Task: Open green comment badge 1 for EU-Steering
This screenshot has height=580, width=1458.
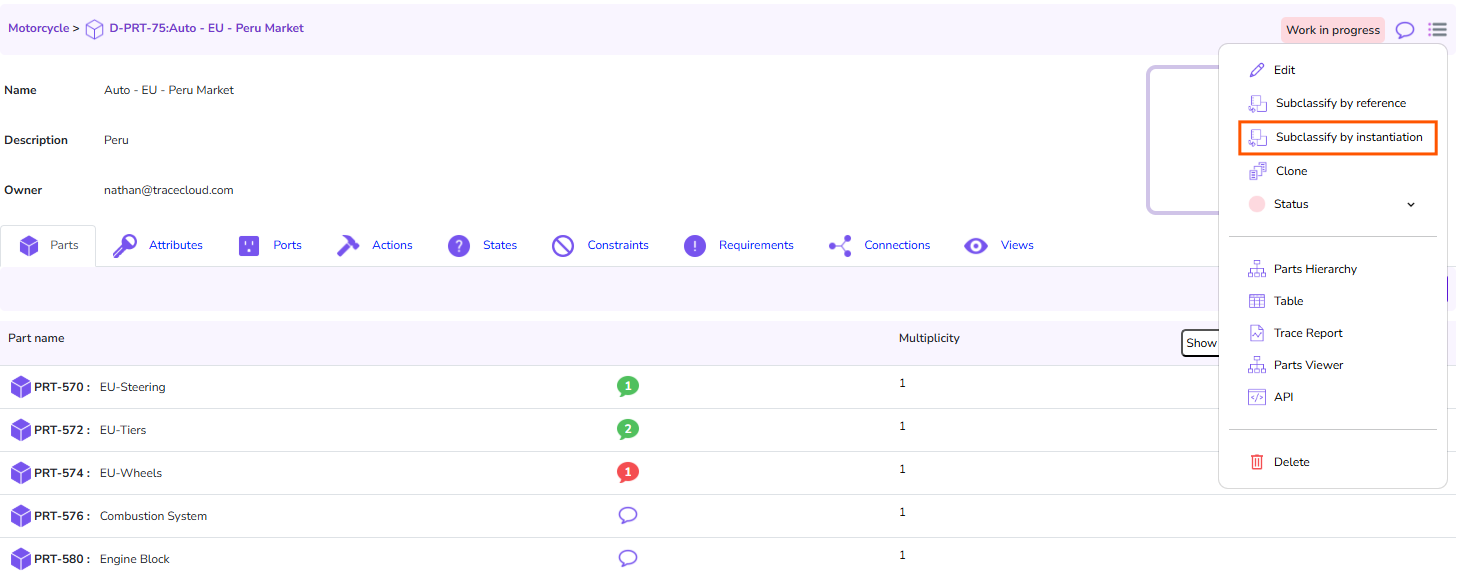Action: click(x=628, y=386)
